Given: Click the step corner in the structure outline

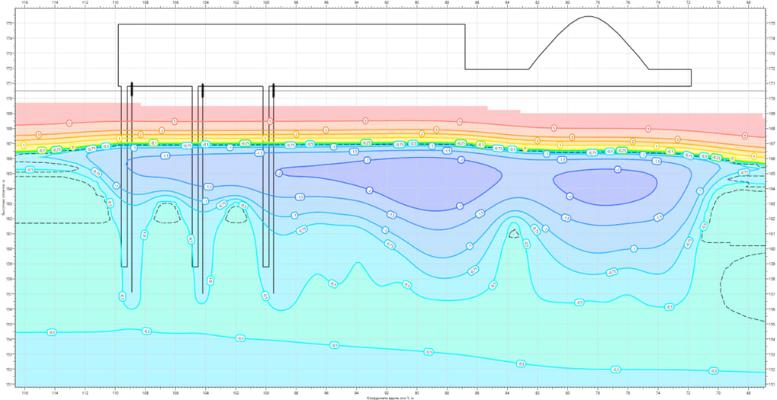Looking at the screenshot, I should (x=467, y=69).
